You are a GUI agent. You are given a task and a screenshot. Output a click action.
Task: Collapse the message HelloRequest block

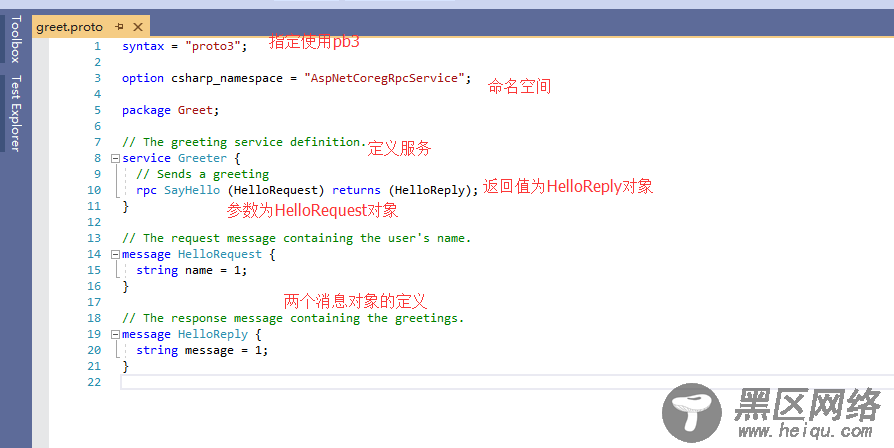point(115,254)
